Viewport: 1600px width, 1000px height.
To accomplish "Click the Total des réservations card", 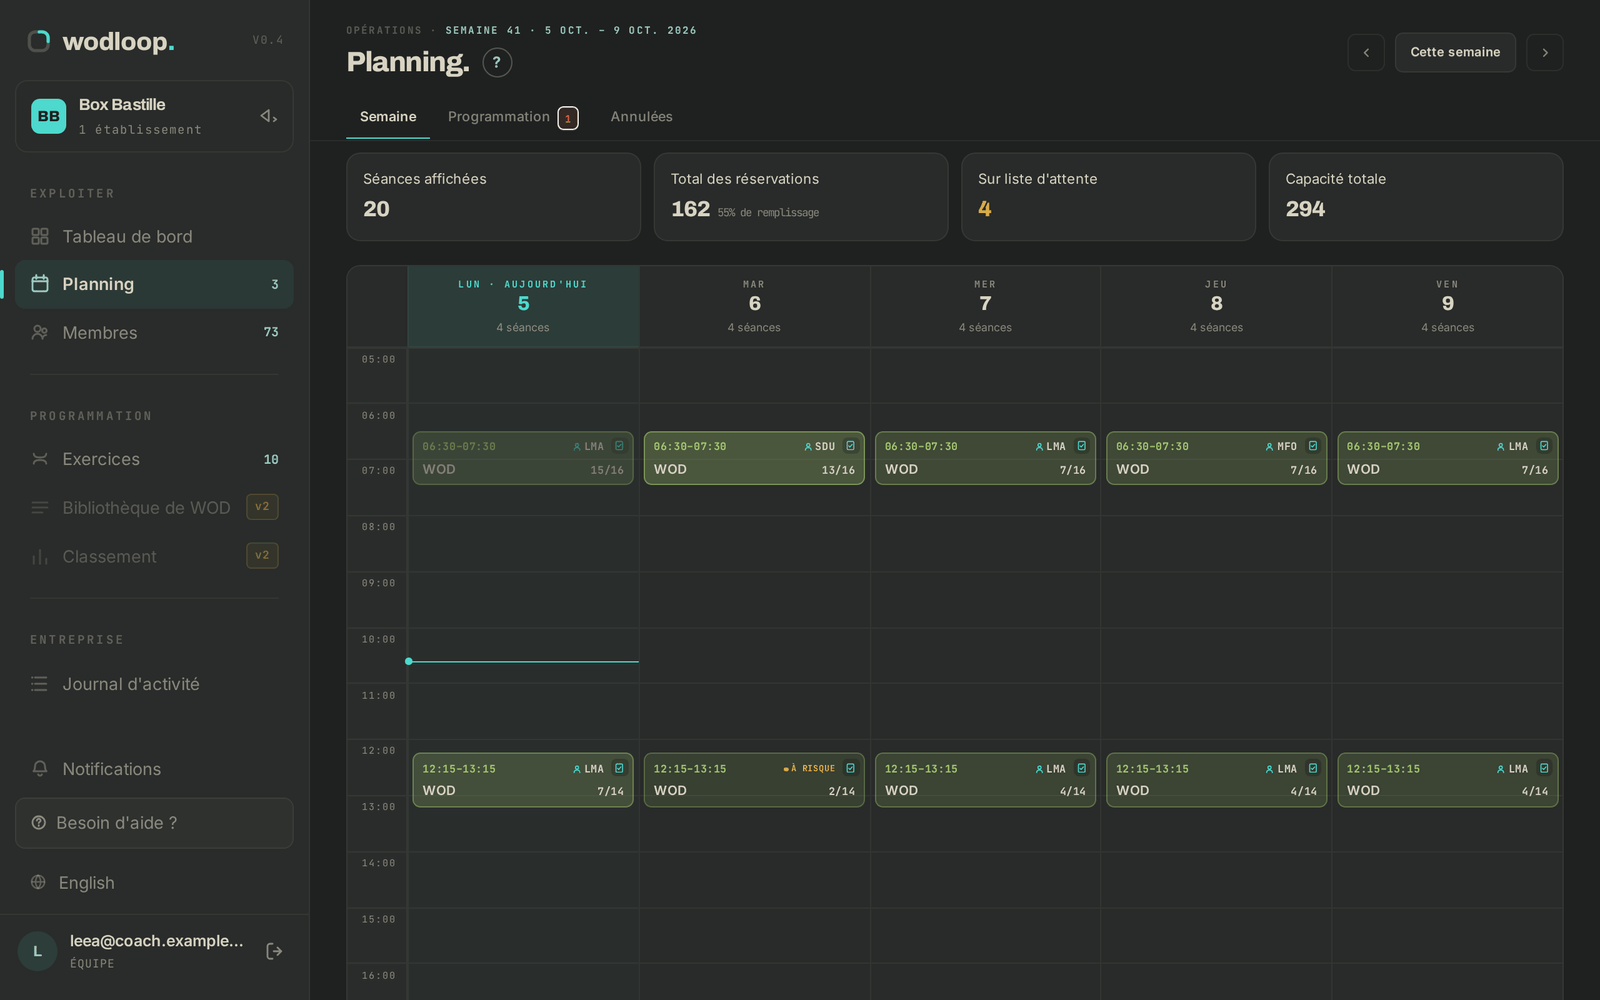I will (x=801, y=197).
